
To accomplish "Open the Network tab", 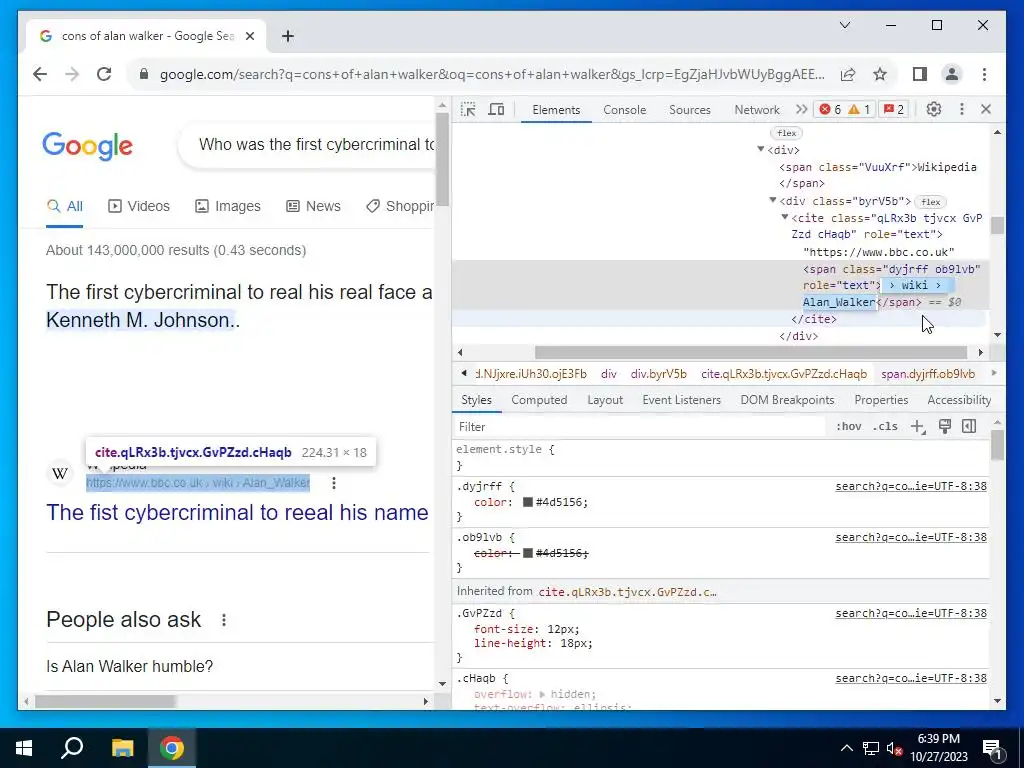I will tap(757, 110).
